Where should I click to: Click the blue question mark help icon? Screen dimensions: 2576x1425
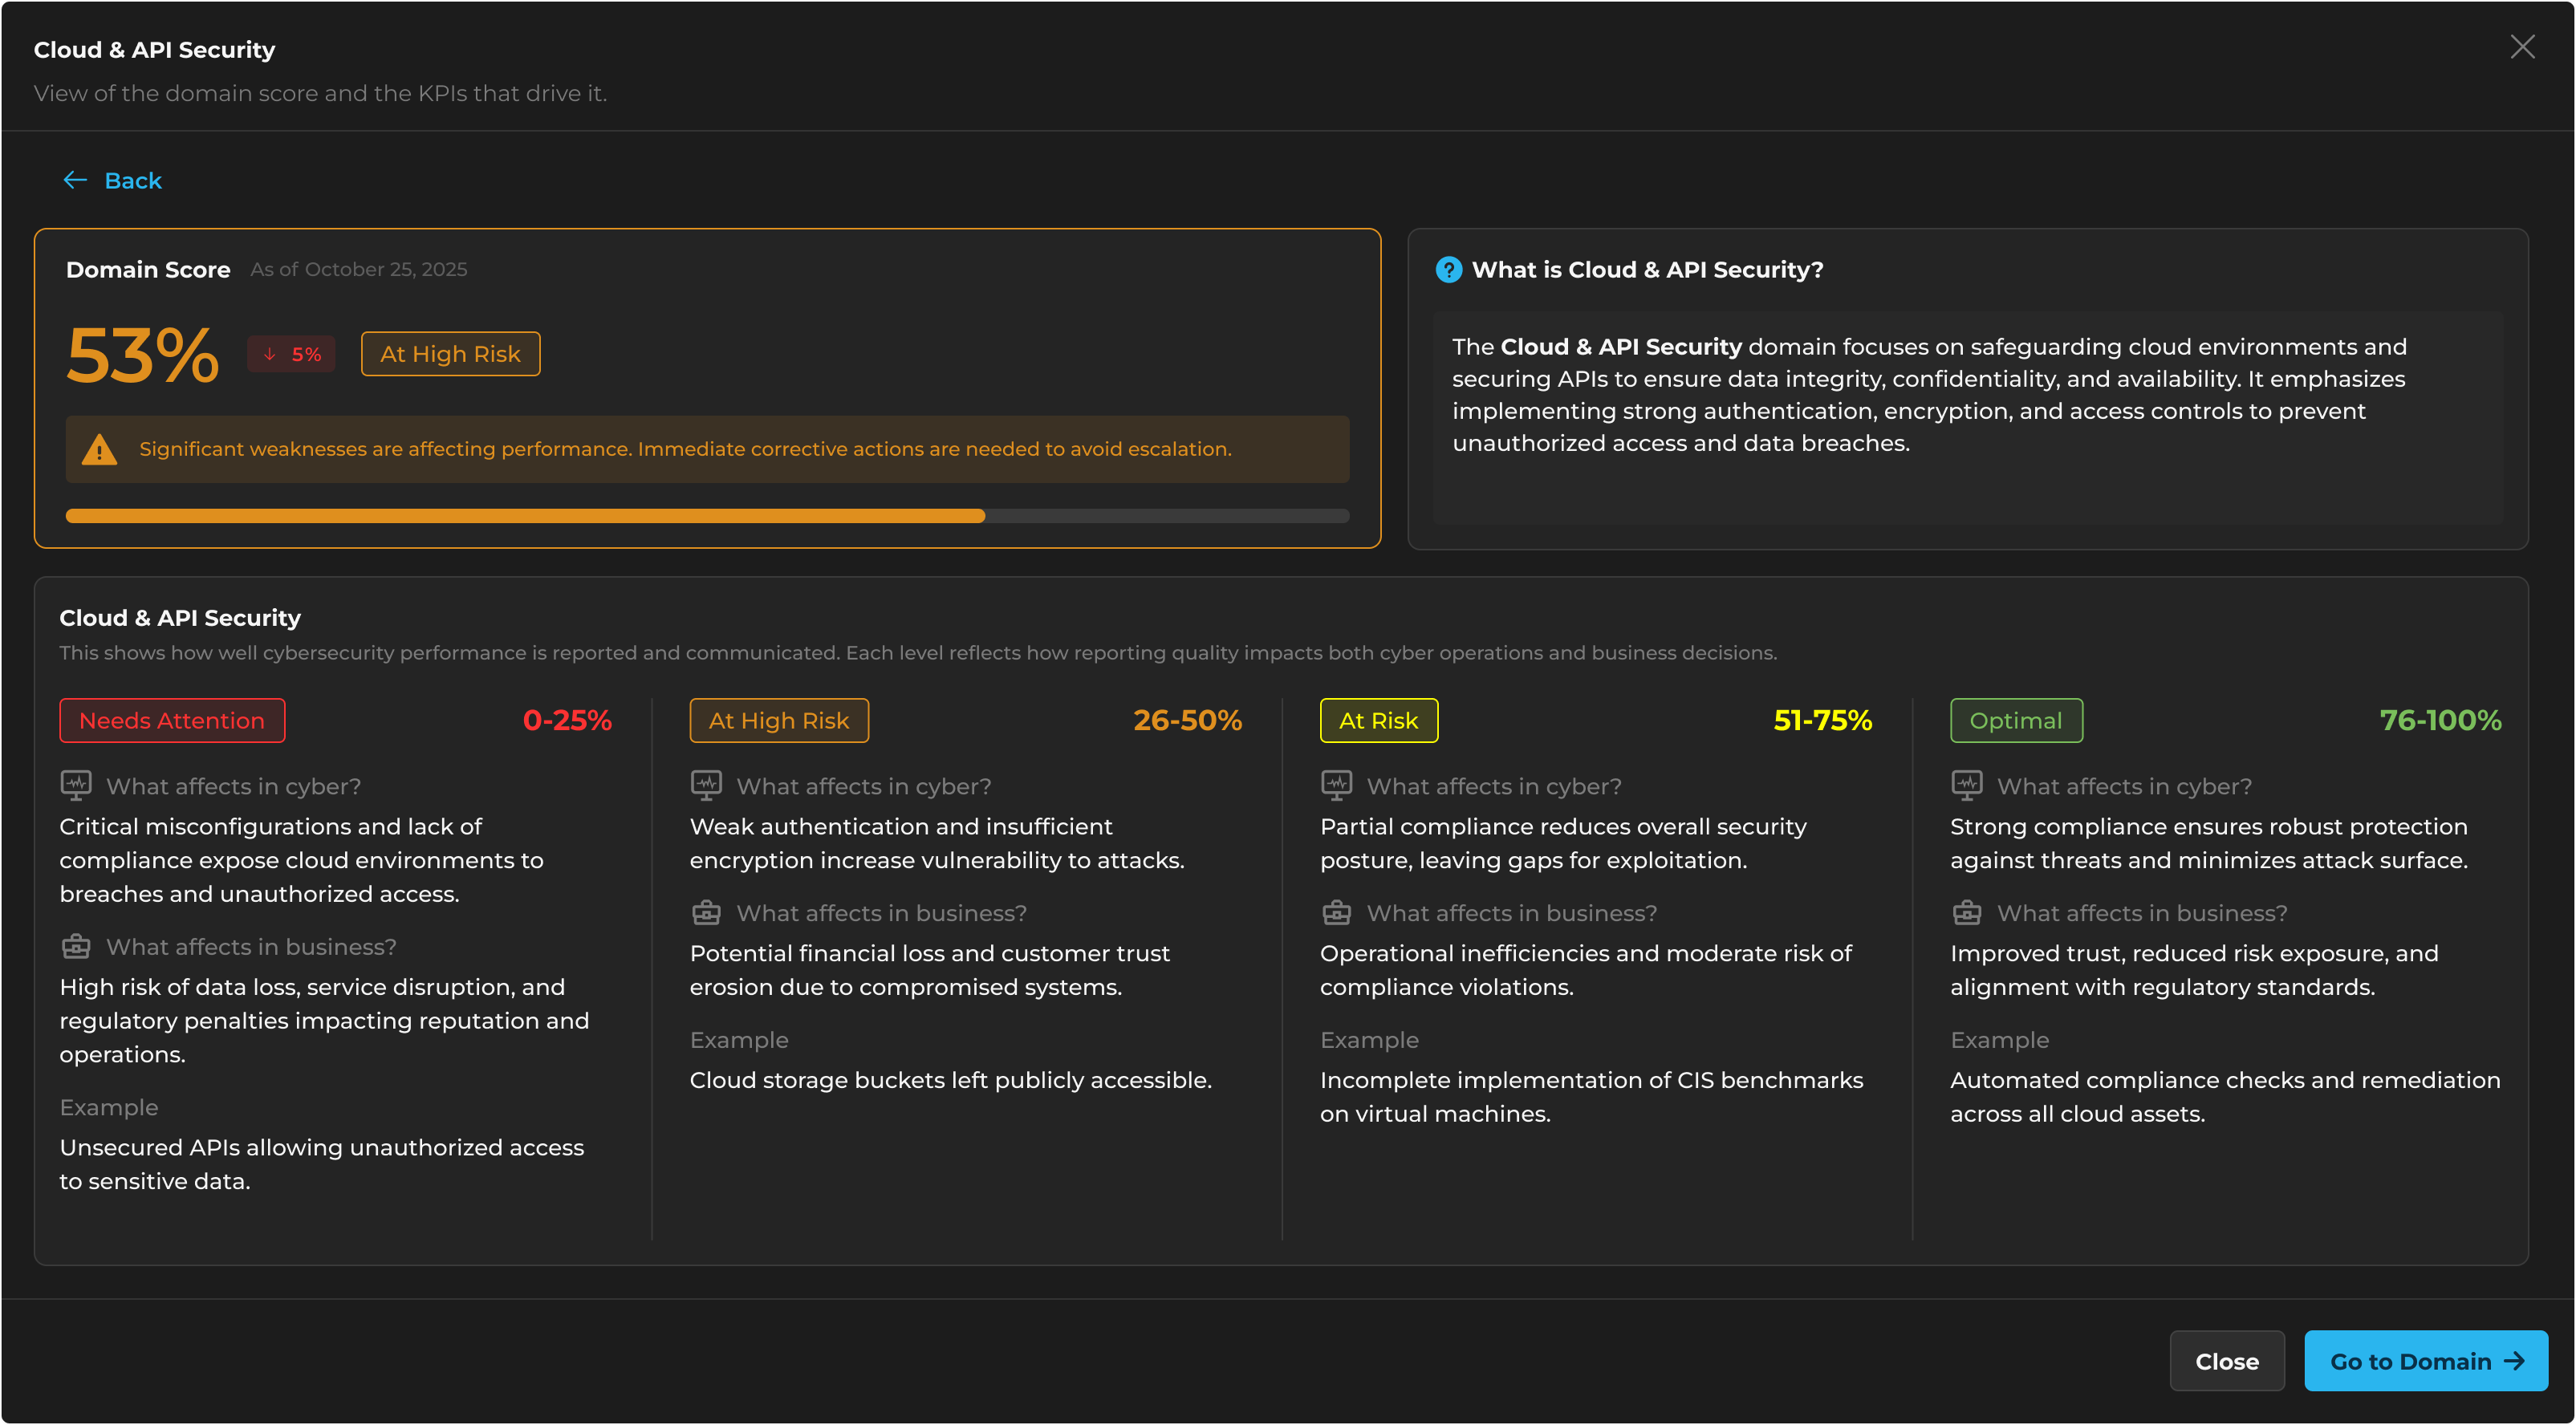click(x=1448, y=270)
